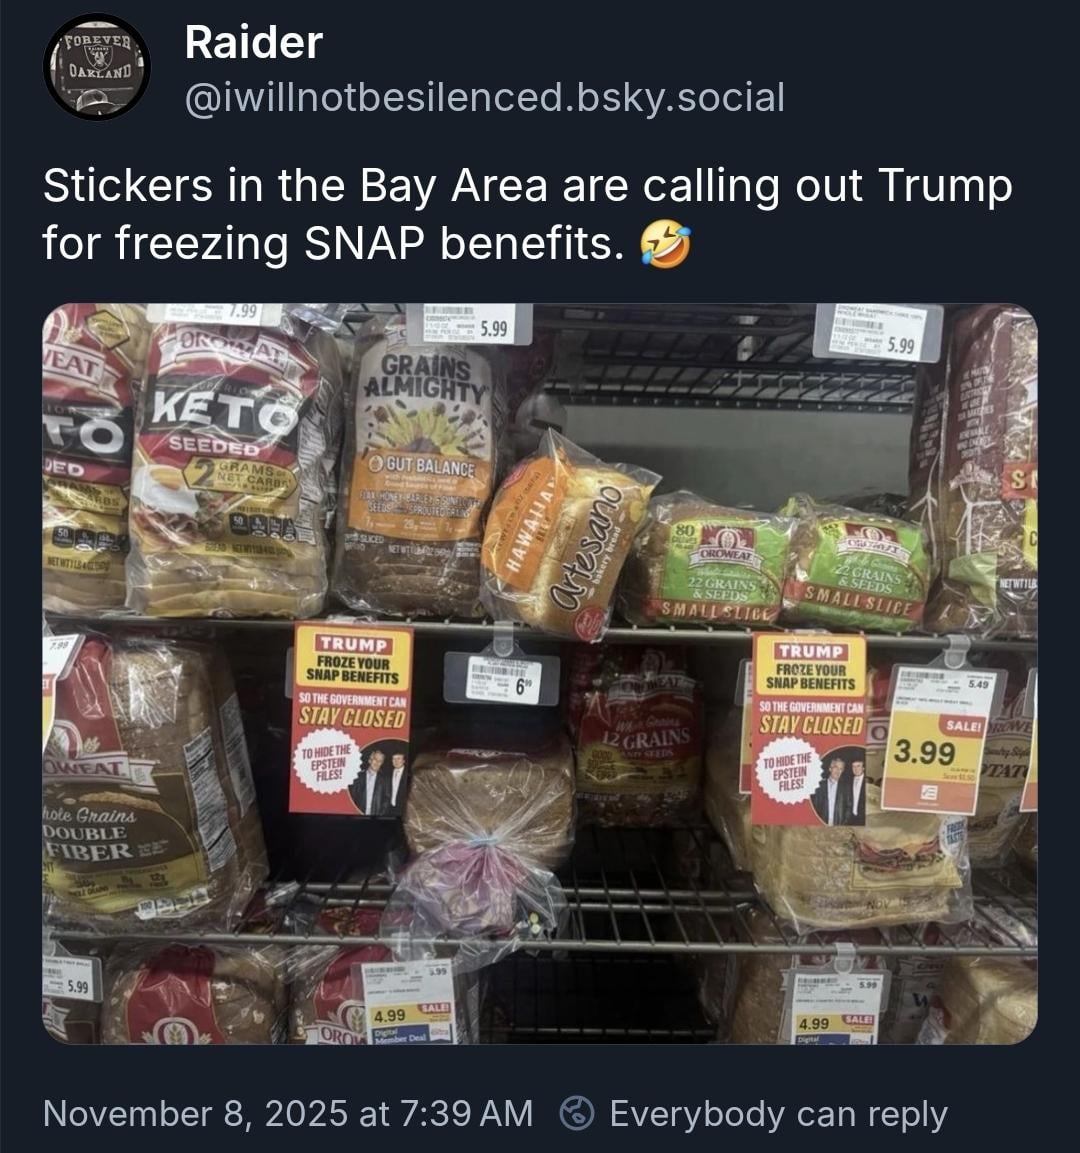Click the right Trump SNAP benefits sticker
The image size is (1080, 1153).
click(808, 728)
